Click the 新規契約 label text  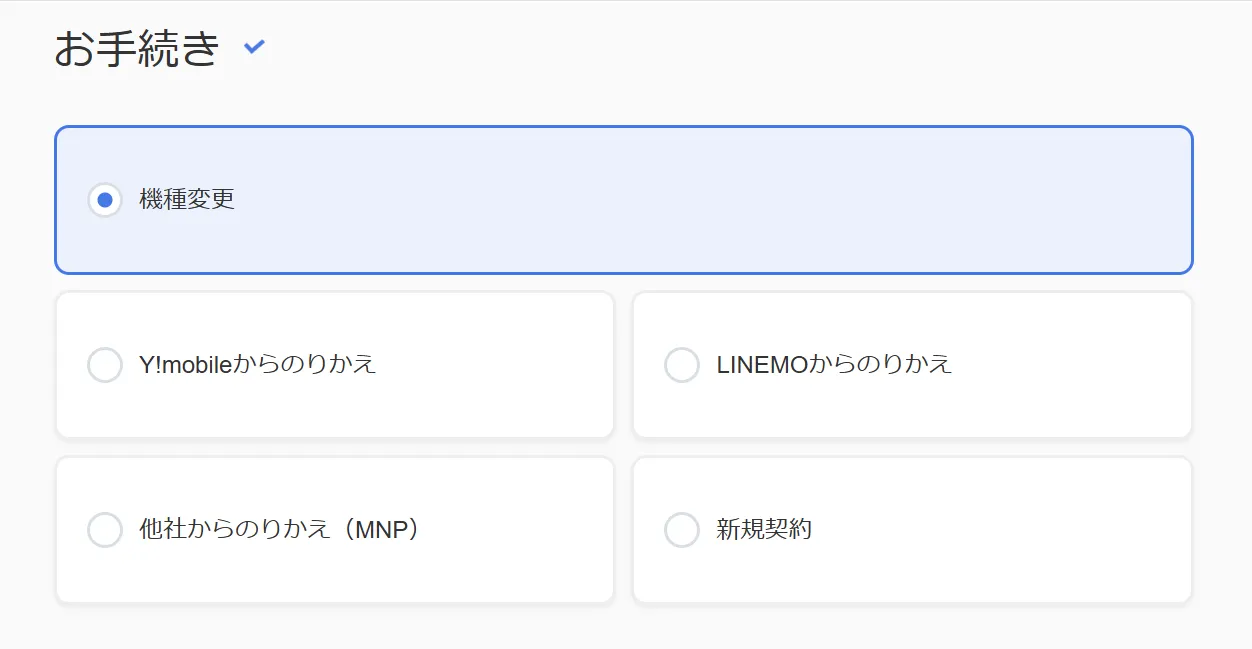764,529
